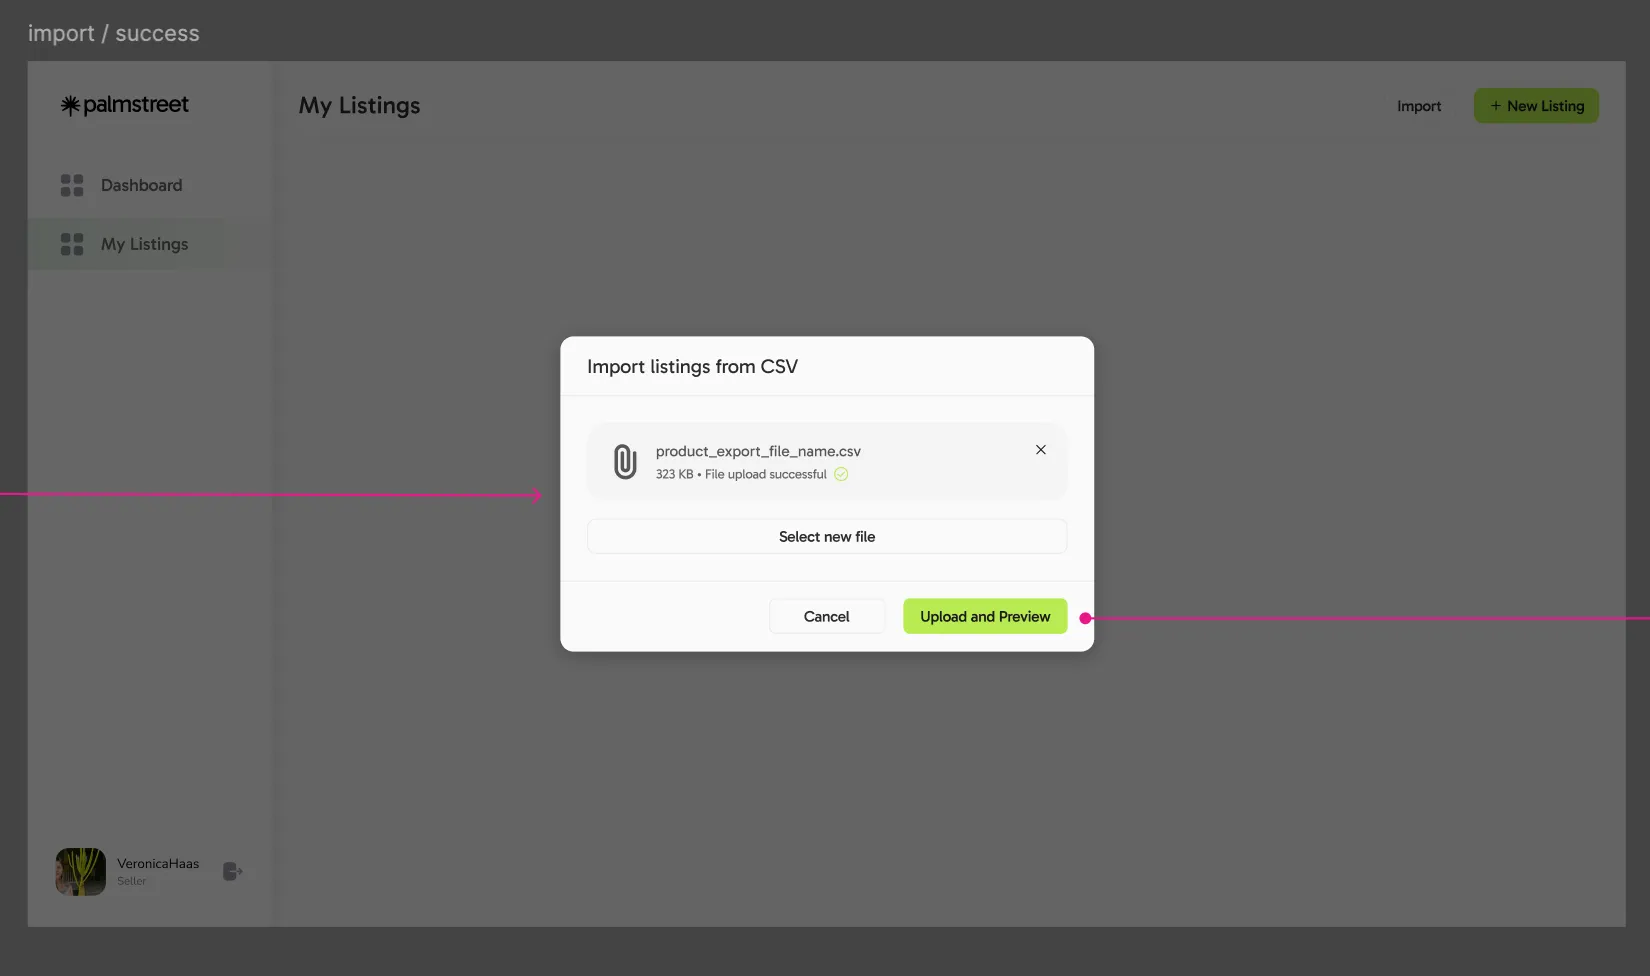The width and height of the screenshot is (1650, 976).
Task: Click the My Listings grid icon
Action: (72, 244)
